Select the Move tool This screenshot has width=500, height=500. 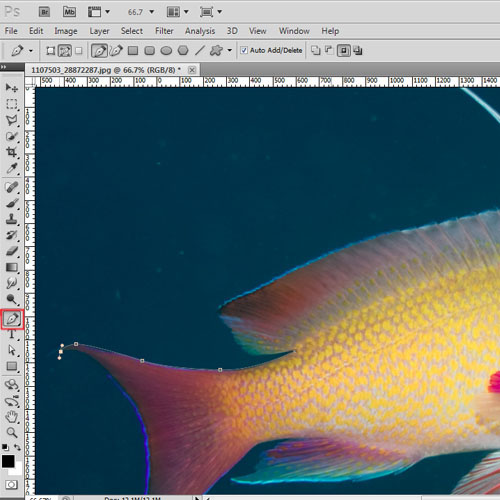click(12, 88)
